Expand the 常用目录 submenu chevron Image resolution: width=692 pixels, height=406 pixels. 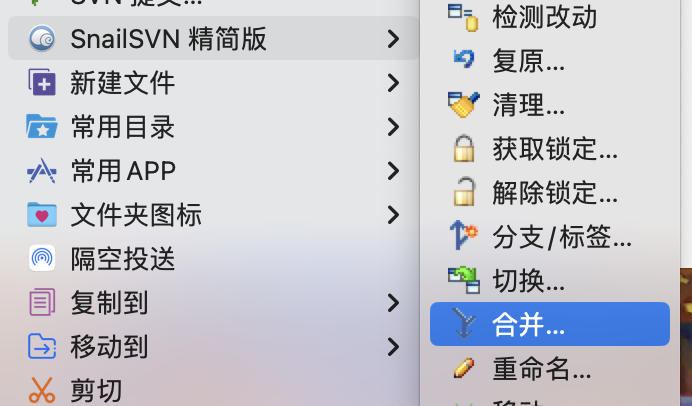click(x=393, y=127)
